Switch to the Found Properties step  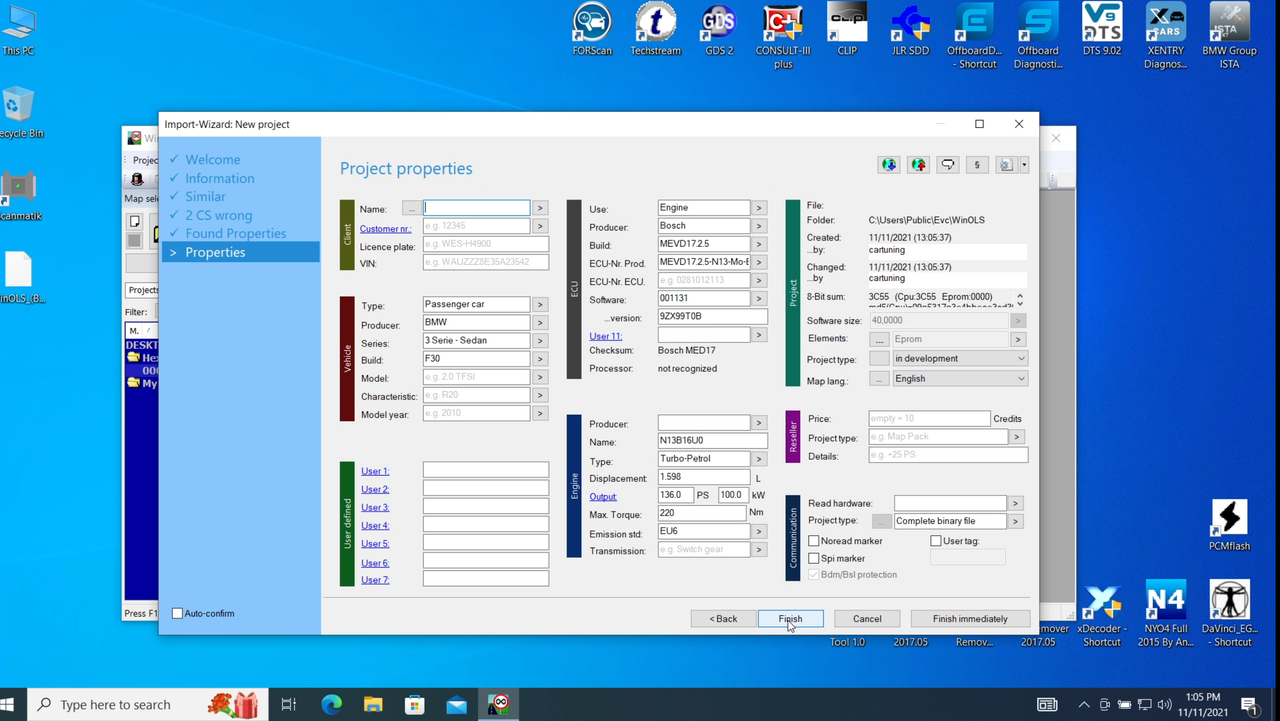tap(235, 233)
